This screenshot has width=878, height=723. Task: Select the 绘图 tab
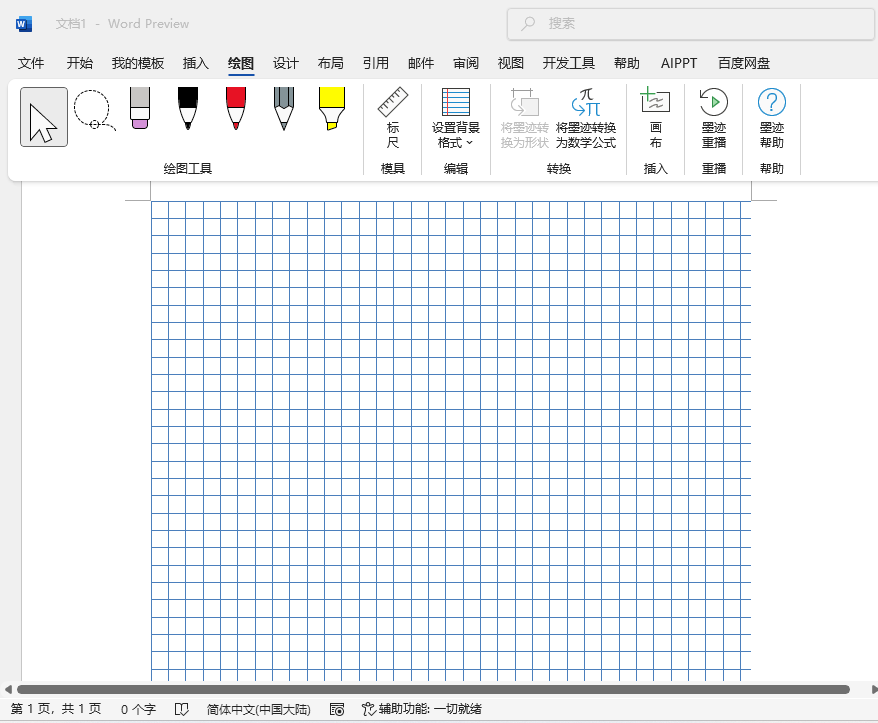coord(241,63)
